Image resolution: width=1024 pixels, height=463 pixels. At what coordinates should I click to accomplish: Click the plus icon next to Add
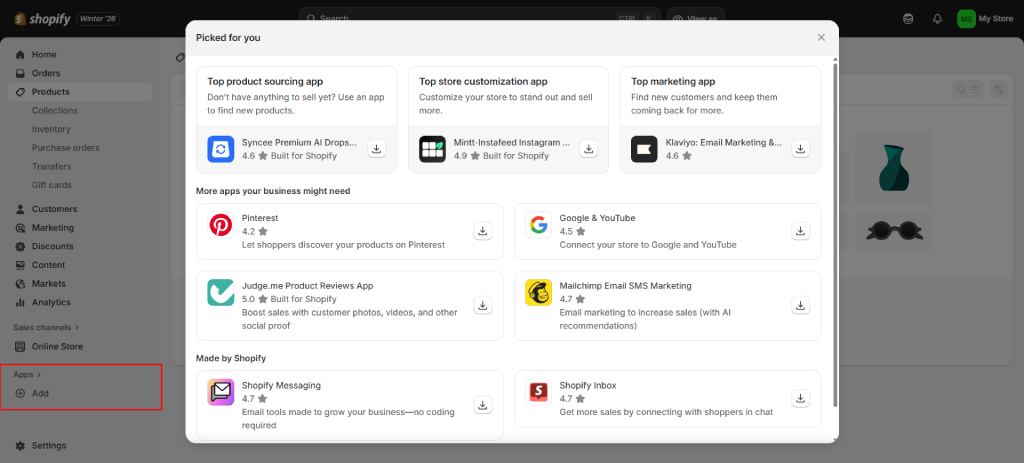click(x=20, y=393)
